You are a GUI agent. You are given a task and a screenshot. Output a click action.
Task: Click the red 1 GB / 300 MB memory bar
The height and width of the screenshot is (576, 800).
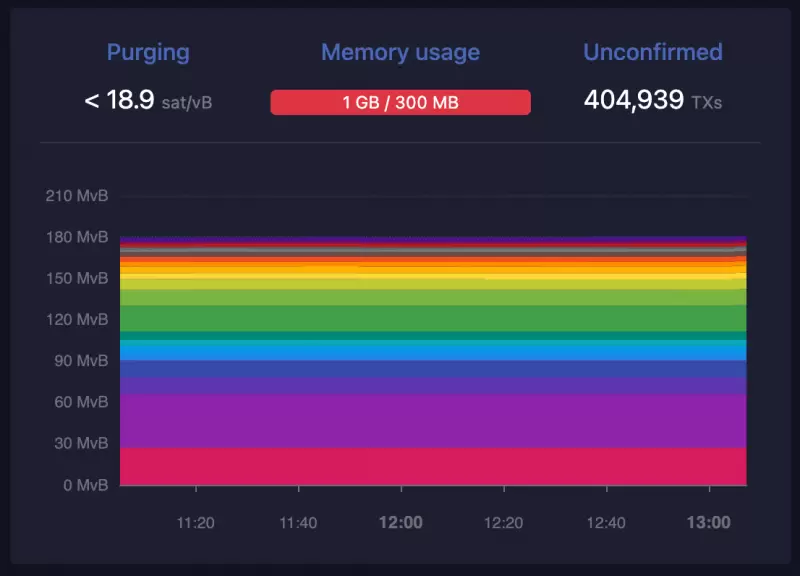[400, 102]
